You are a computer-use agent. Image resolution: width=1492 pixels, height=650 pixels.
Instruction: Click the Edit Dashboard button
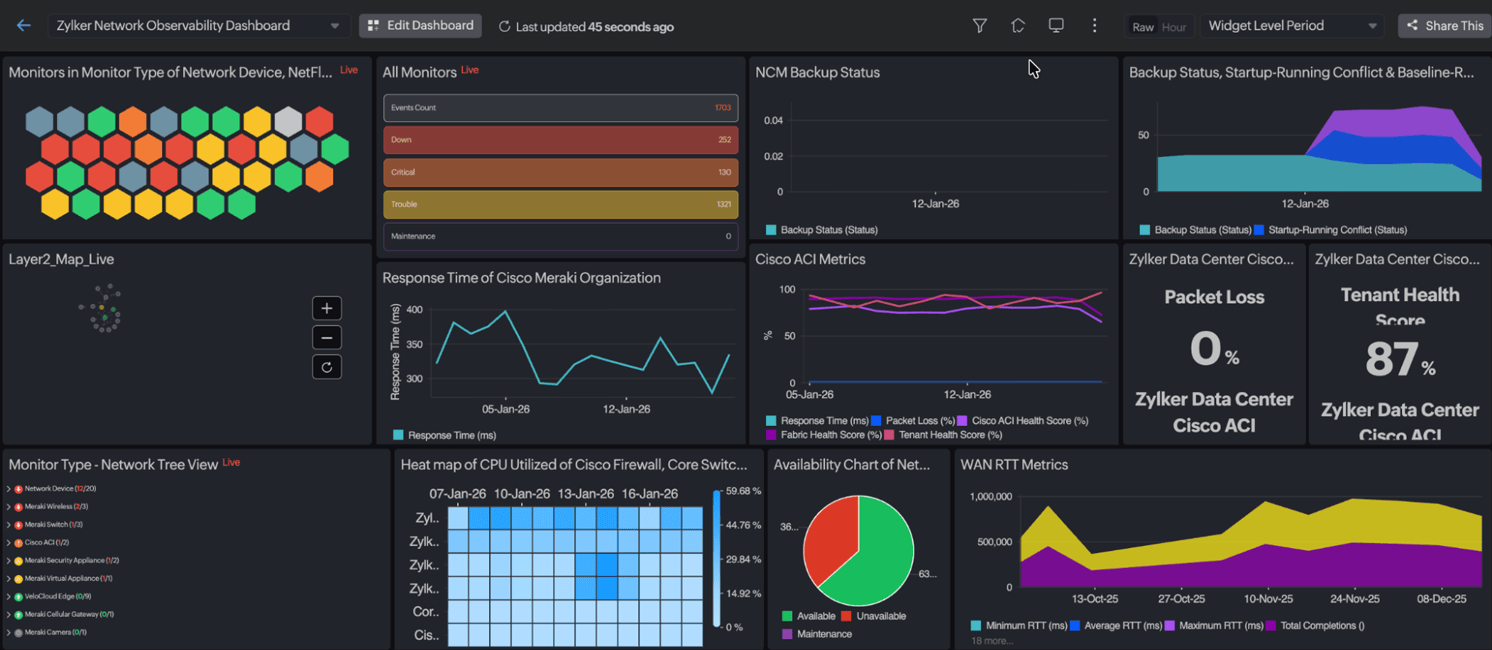coord(420,25)
